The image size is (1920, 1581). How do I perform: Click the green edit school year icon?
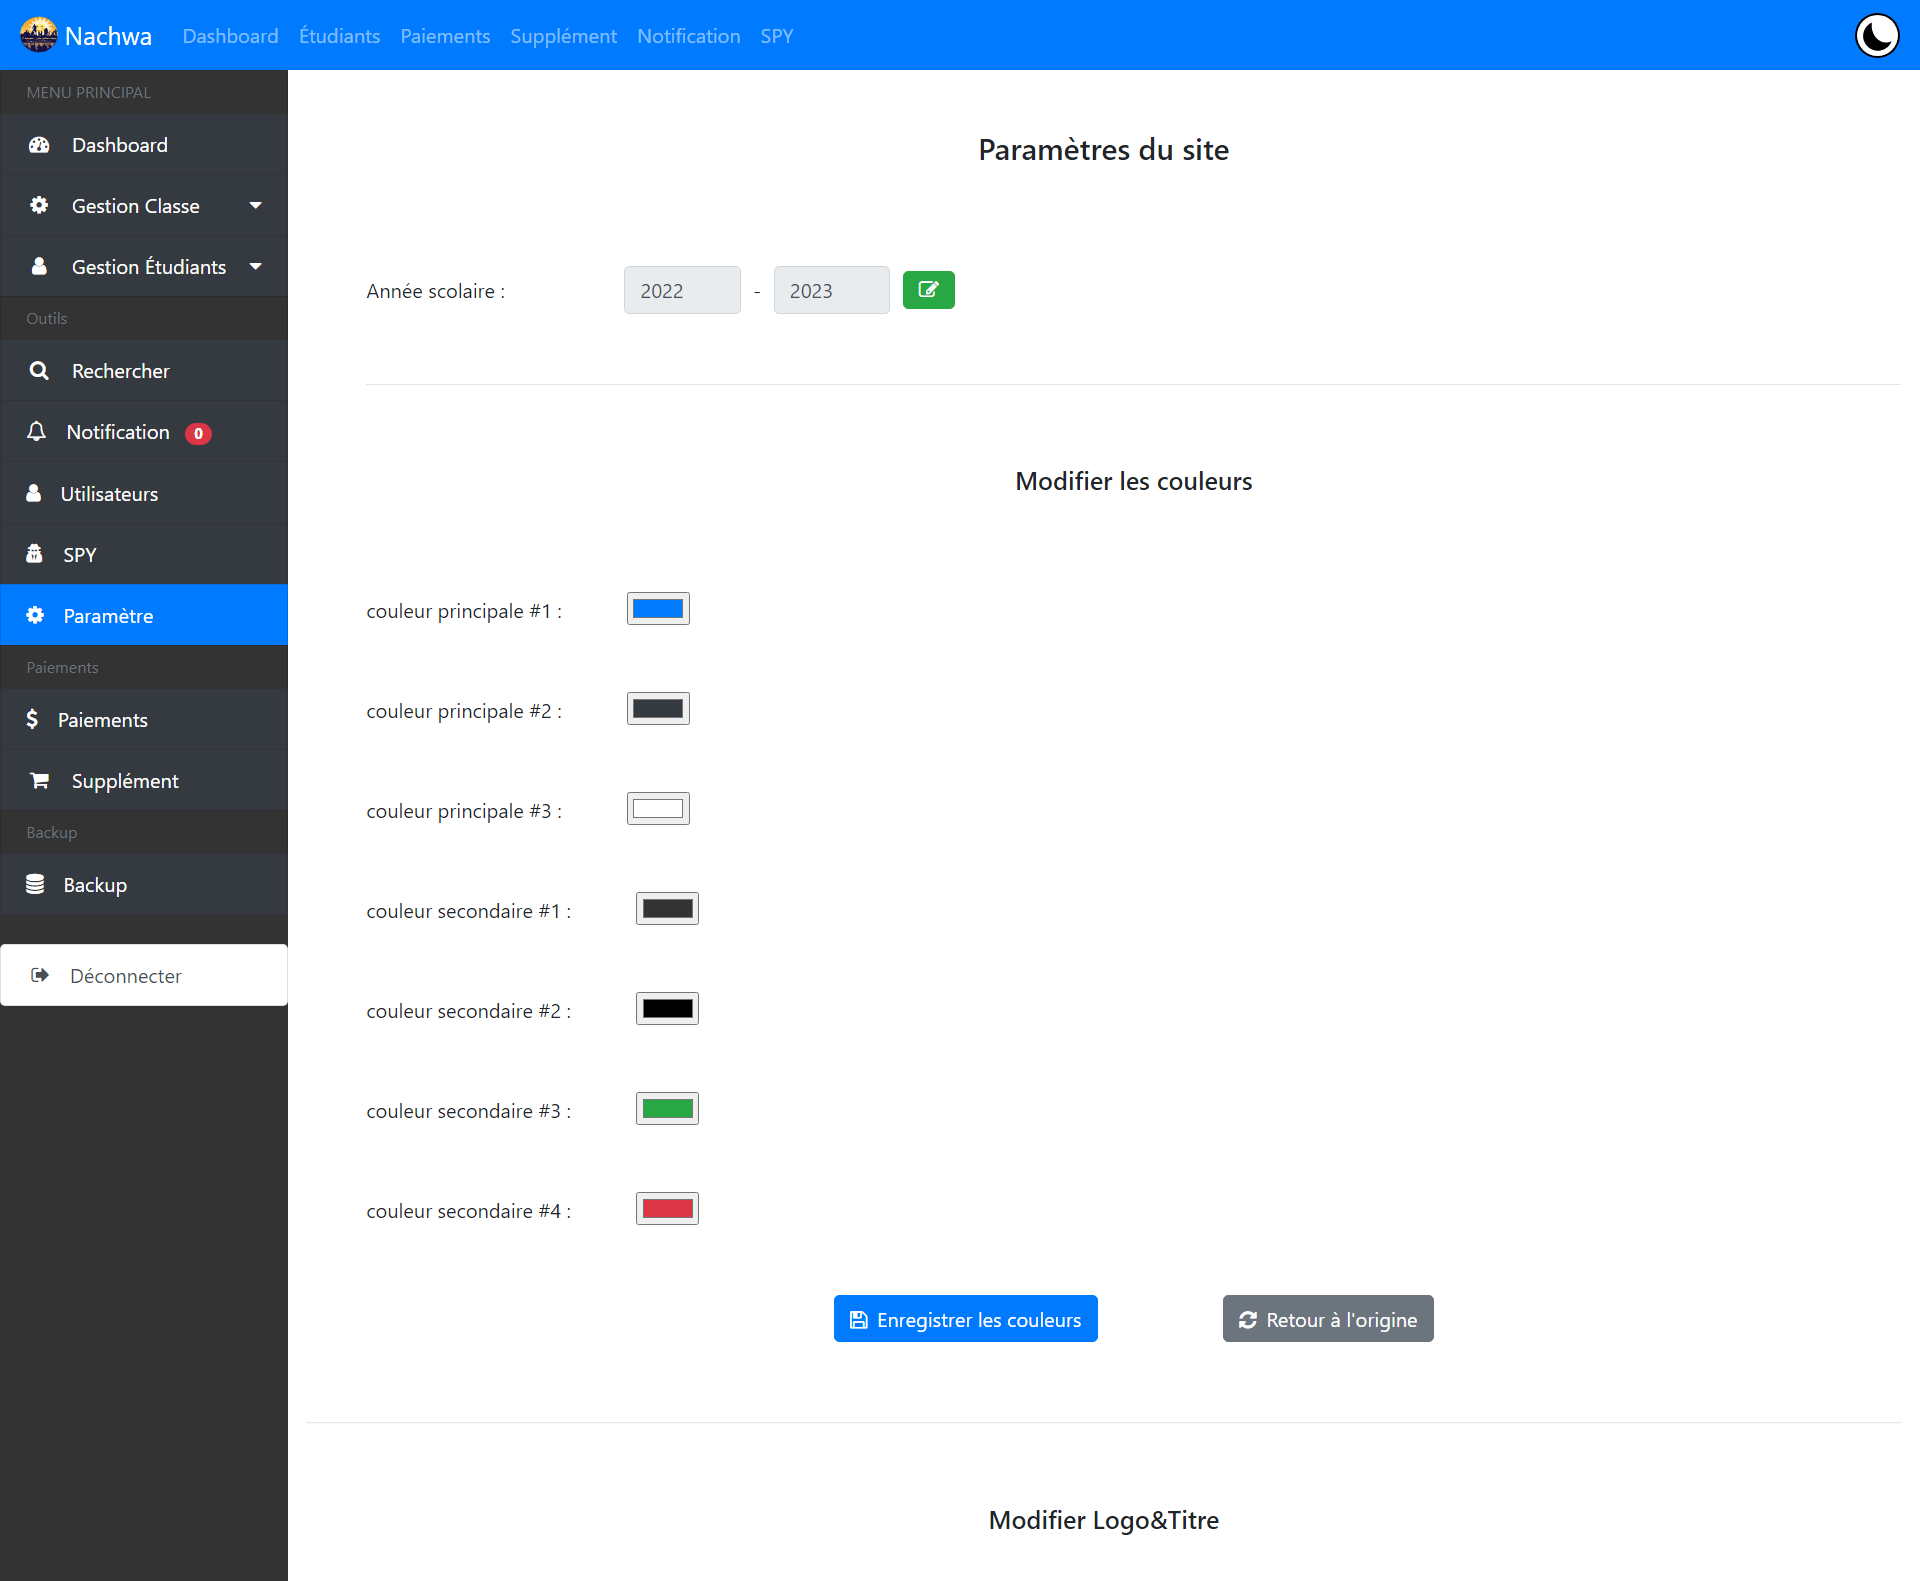[928, 290]
